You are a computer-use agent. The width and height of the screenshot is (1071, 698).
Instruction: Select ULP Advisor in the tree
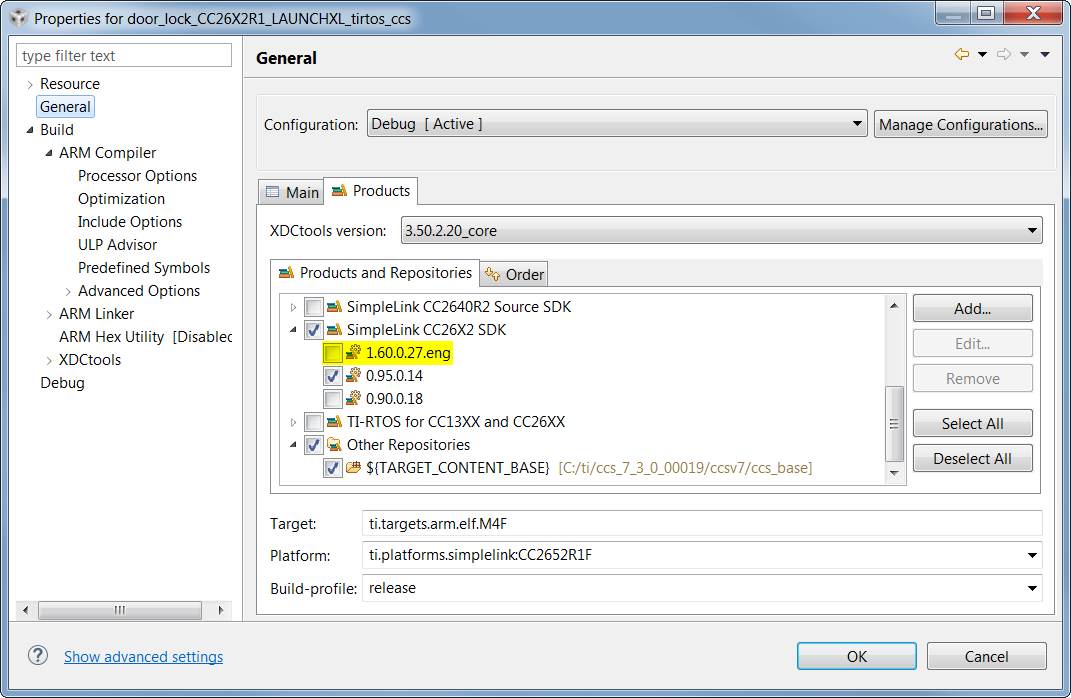(x=117, y=245)
